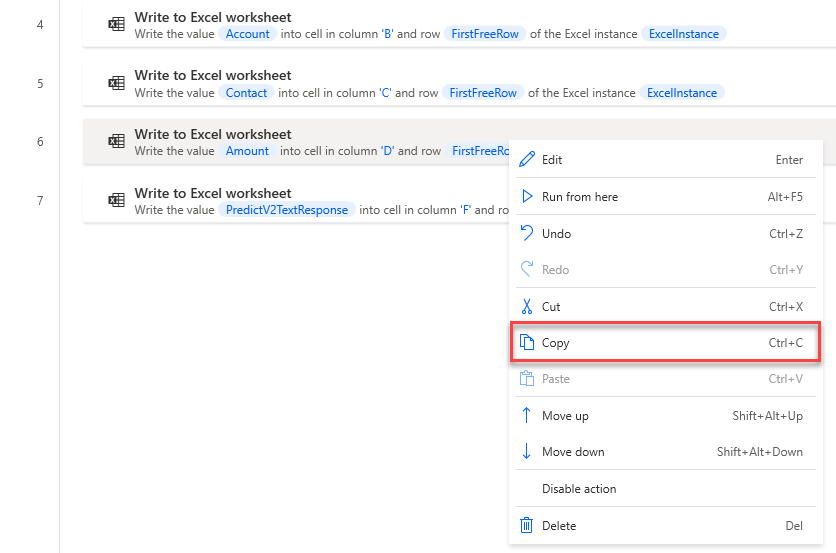Choose Copy from the context menu
The height and width of the screenshot is (553, 836).
pyautogui.click(x=665, y=343)
